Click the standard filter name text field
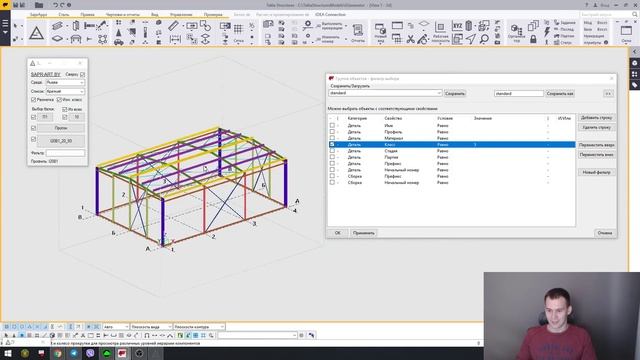 point(518,93)
